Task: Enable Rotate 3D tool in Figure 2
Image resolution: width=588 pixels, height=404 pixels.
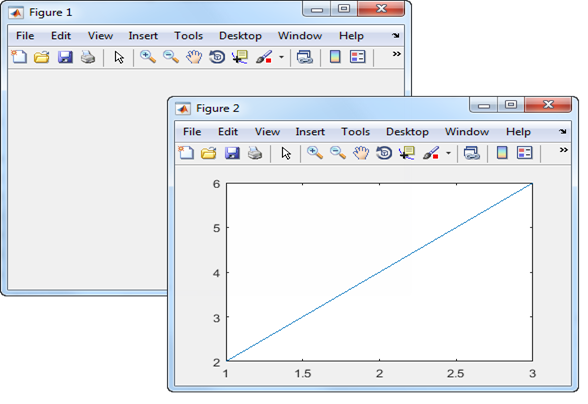Action: pyautogui.click(x=384, y=153)
